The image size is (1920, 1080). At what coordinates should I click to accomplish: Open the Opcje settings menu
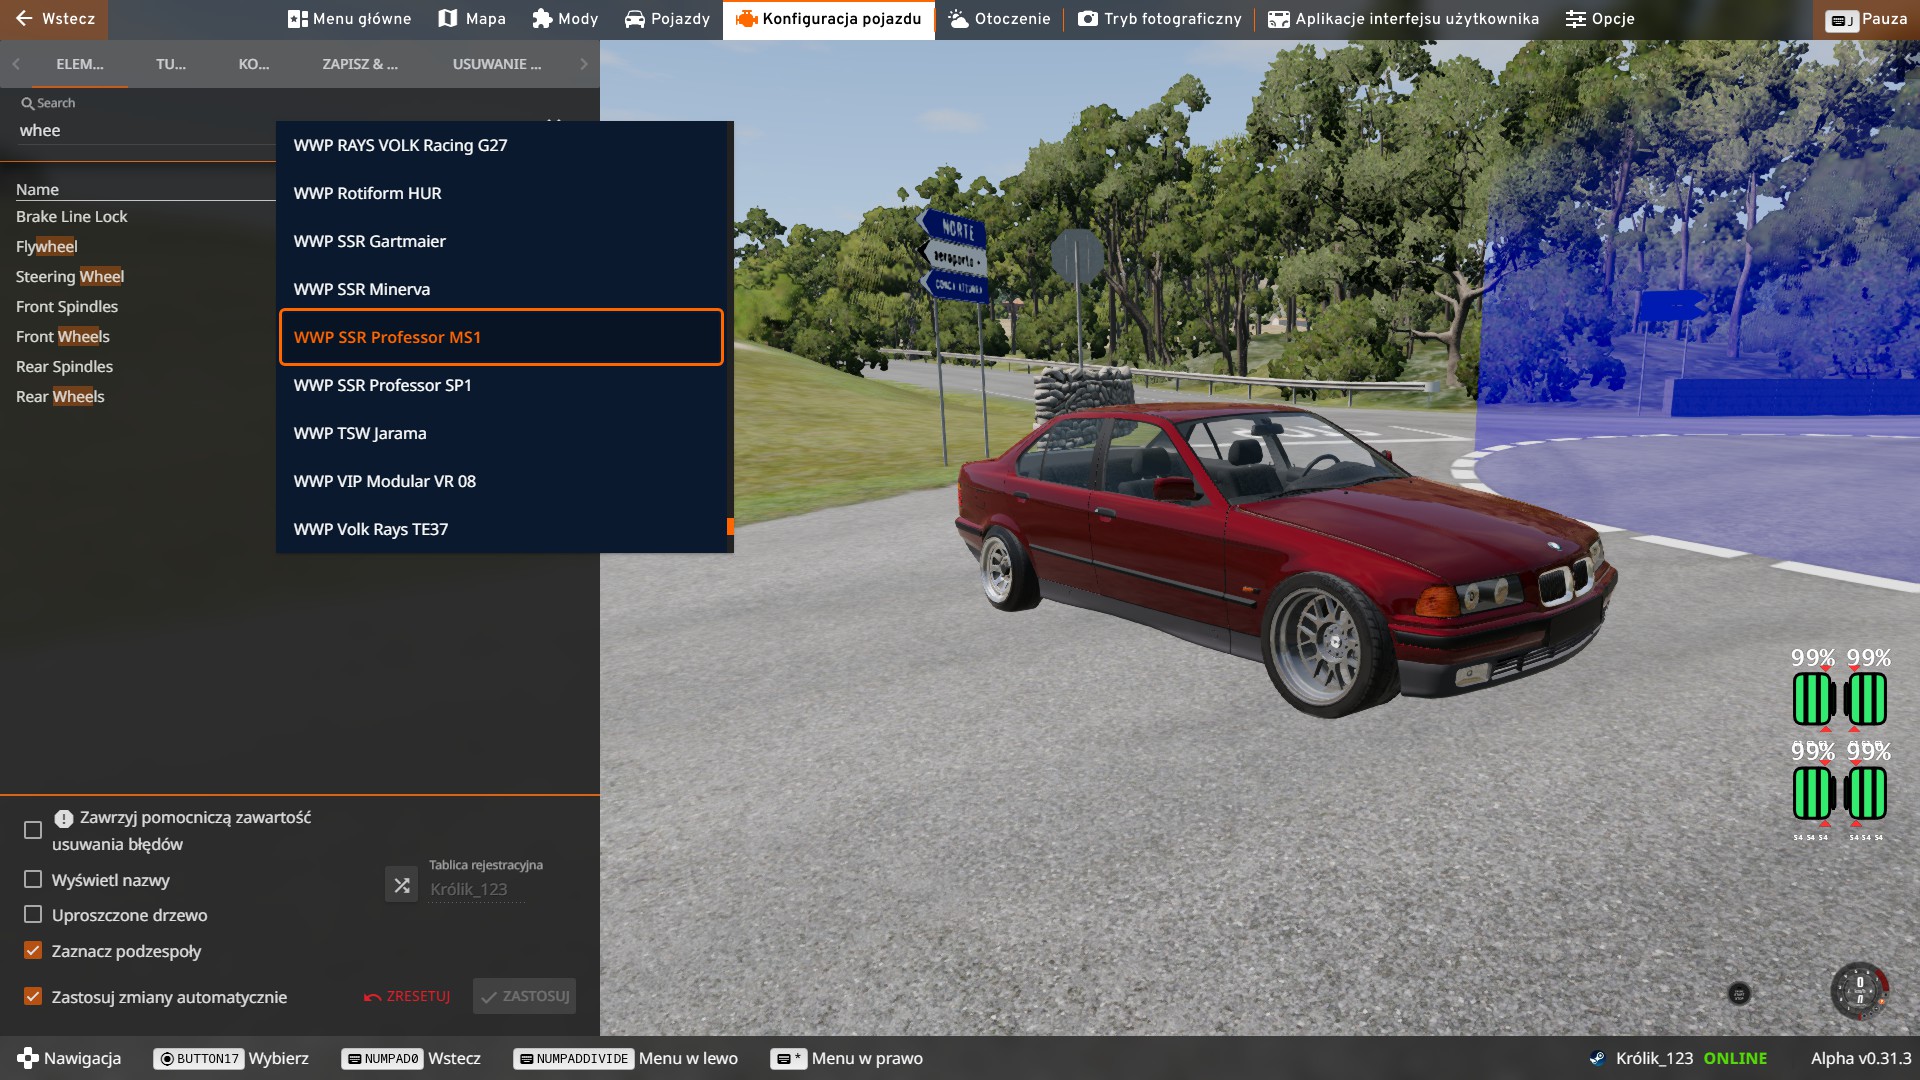(x=1600, y=19)
